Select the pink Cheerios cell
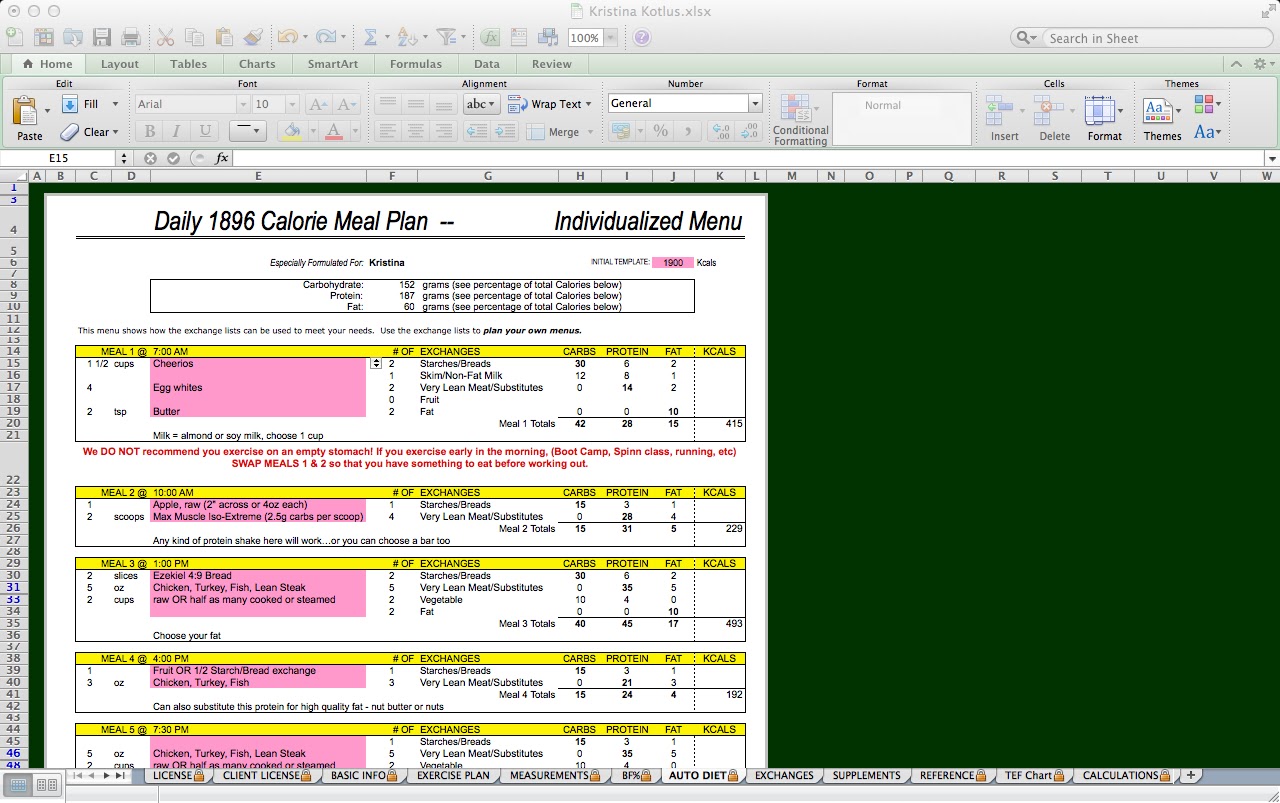The height and width of the screenshot is (803, 1280). tap(259, 364)
